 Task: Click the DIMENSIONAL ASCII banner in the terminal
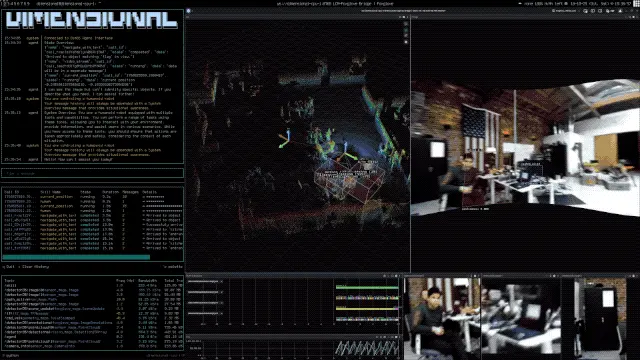(x=92, y=20)
